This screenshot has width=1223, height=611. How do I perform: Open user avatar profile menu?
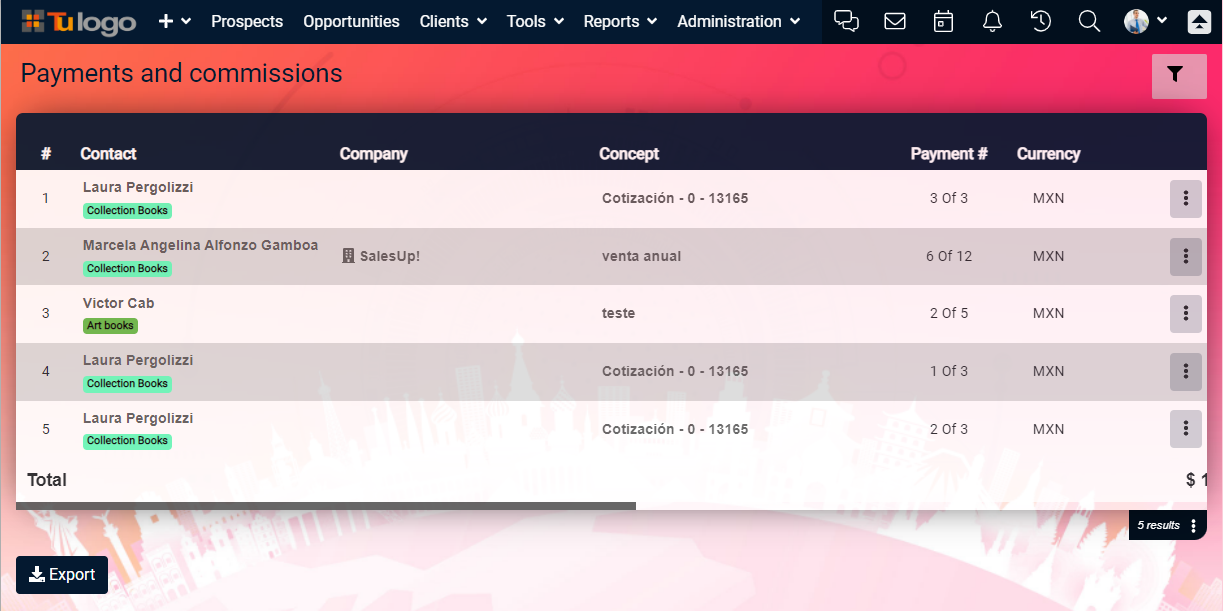[1145, 21]
